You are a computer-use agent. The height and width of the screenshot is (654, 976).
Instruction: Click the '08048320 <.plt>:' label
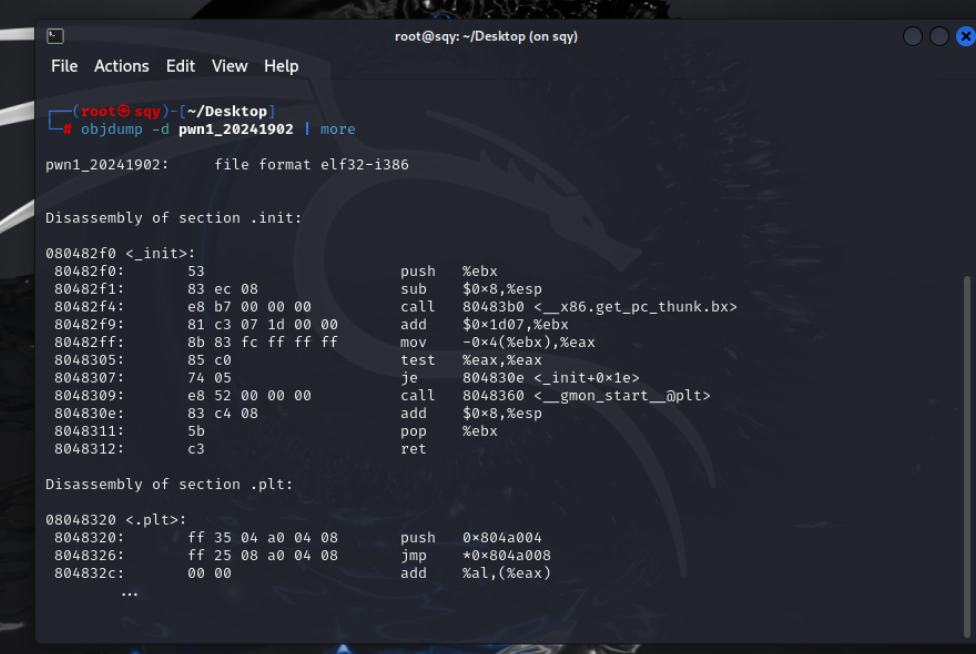[x=116, y=520]
